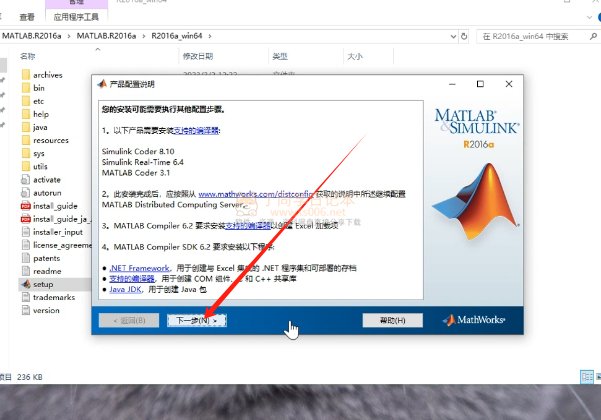Screen dimensions: 601x420
Task: Sort files by 类型 column header
Action: (280, 56)
